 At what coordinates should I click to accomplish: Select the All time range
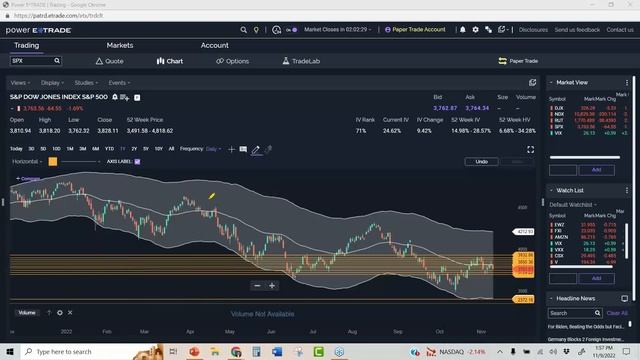(x=171, y=149)
